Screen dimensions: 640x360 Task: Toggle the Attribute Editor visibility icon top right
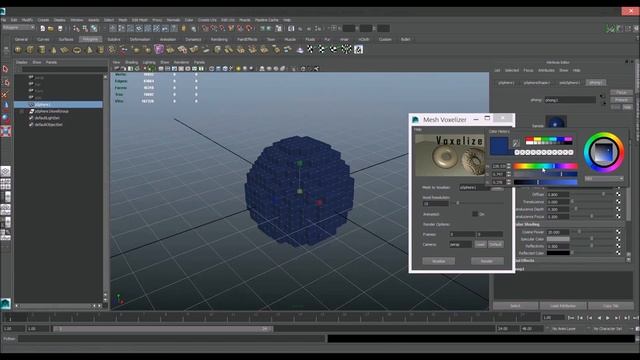pos(620,28)
